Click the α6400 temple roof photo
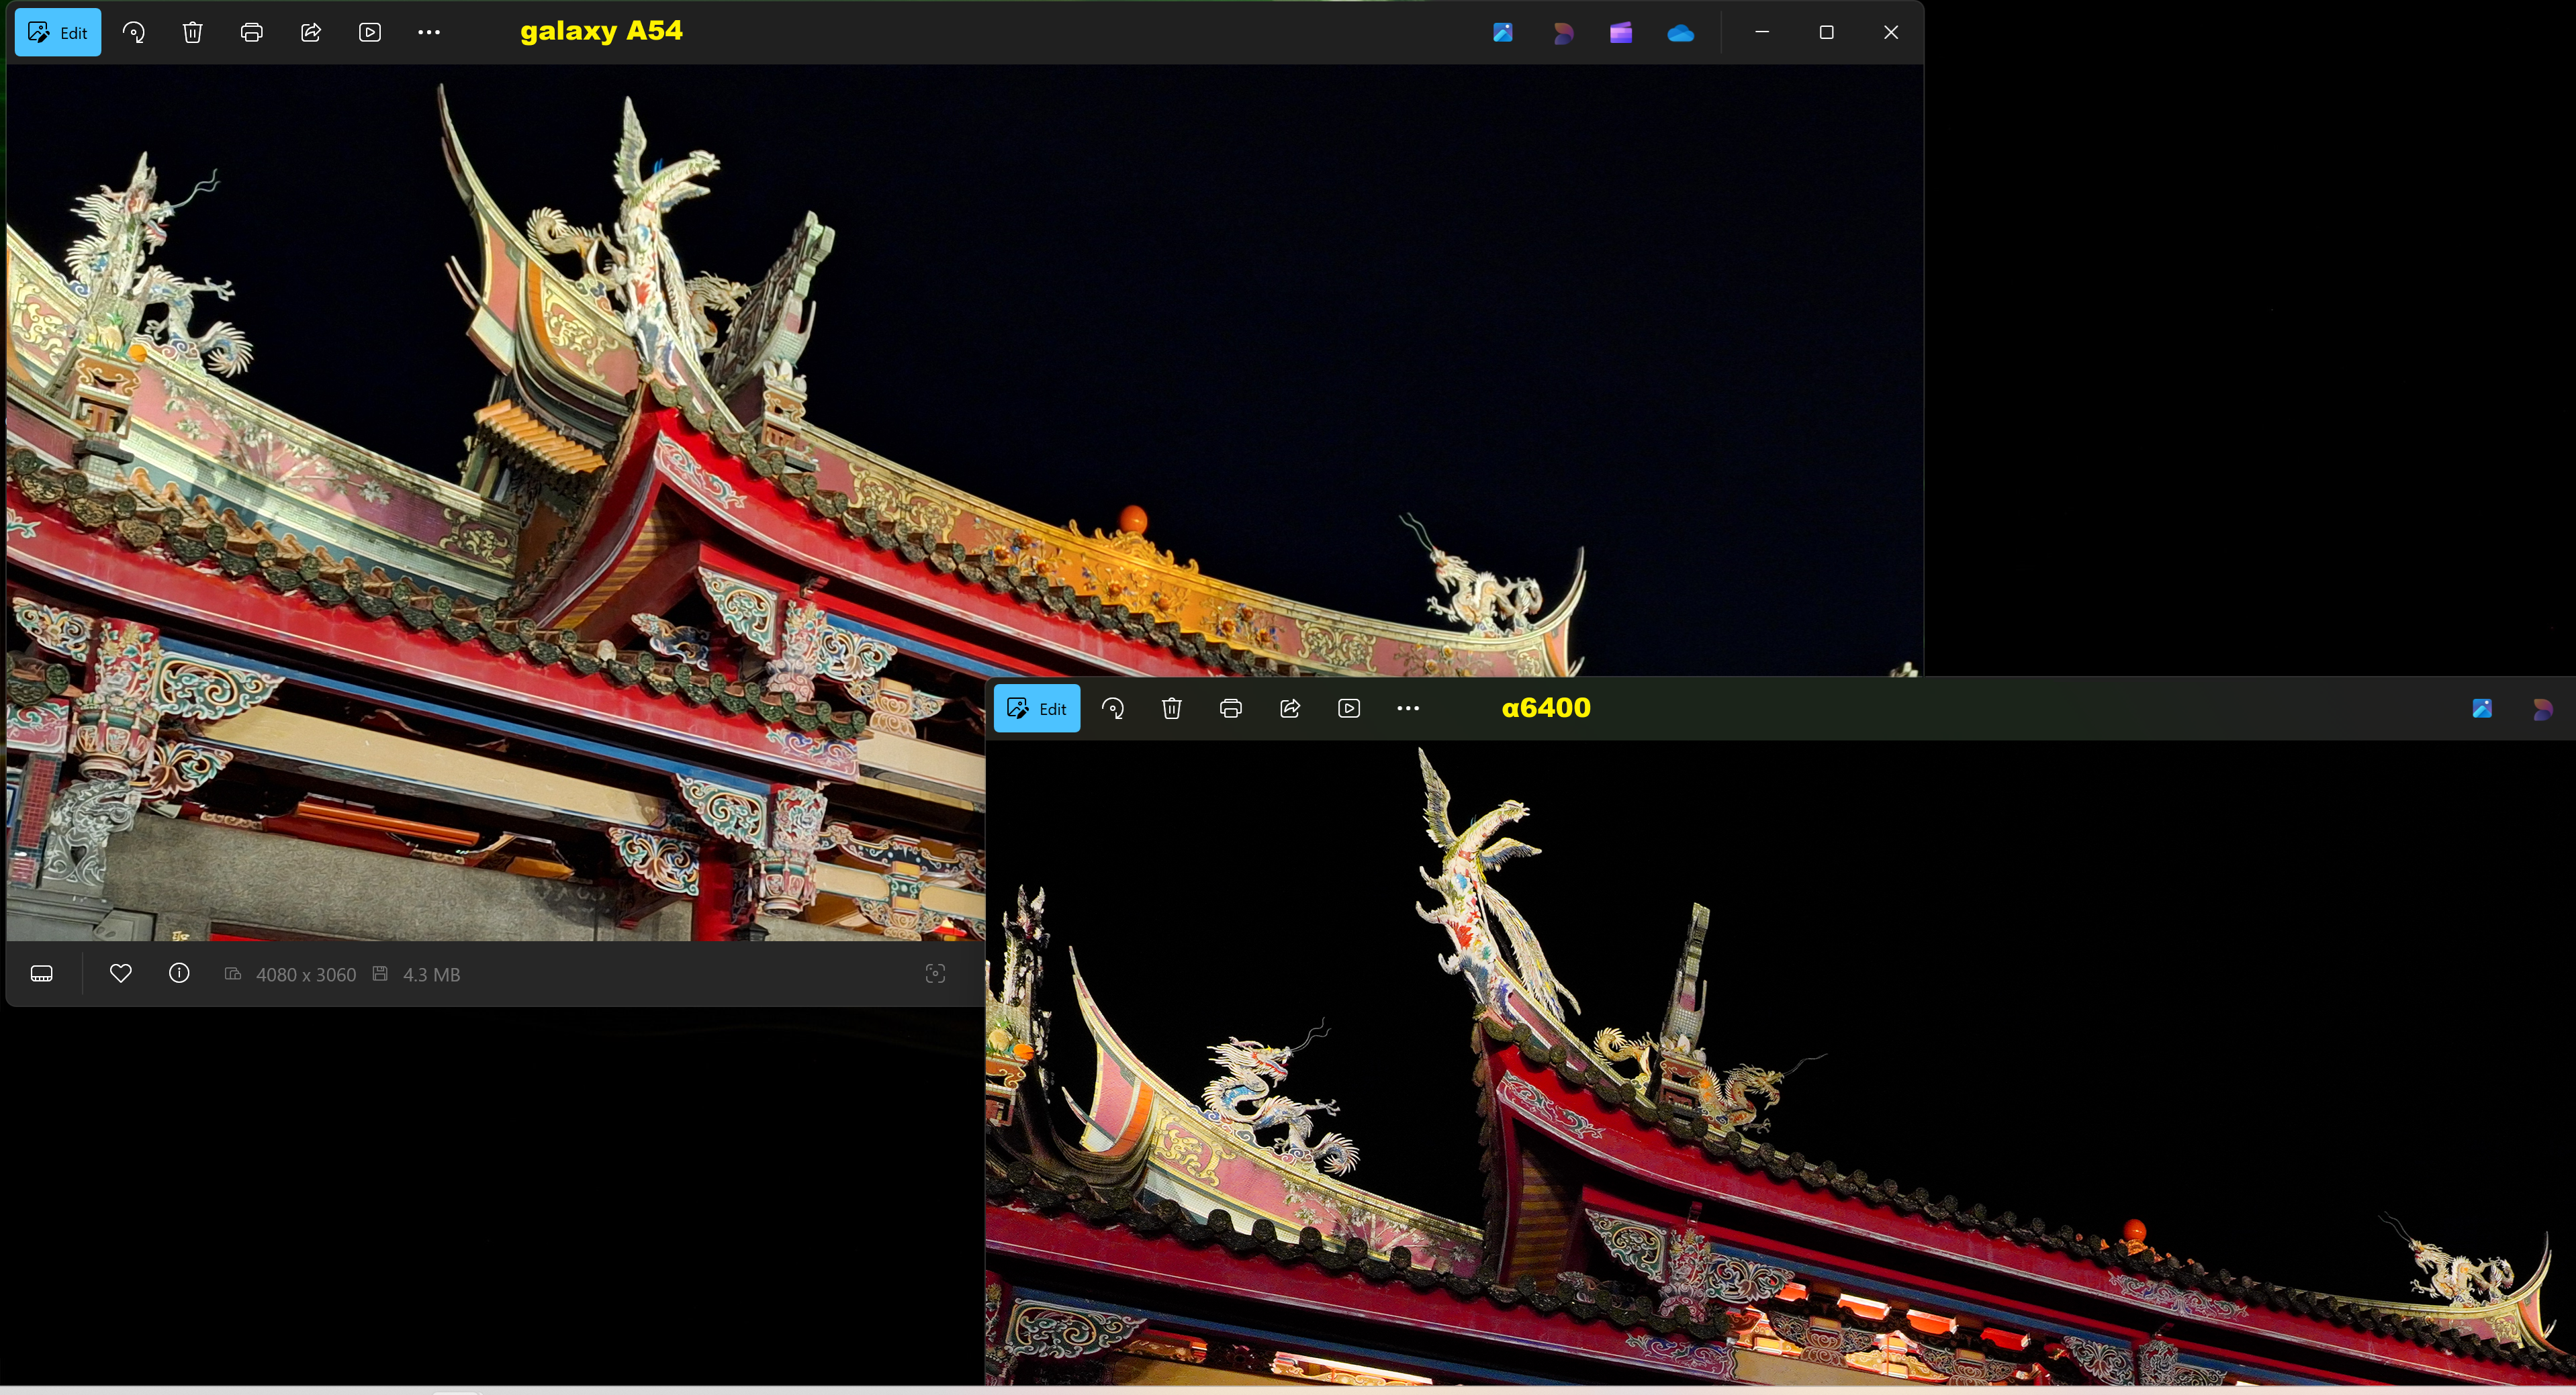The width and height of the screenshot is (2576, 1395). point(1780,1063)
